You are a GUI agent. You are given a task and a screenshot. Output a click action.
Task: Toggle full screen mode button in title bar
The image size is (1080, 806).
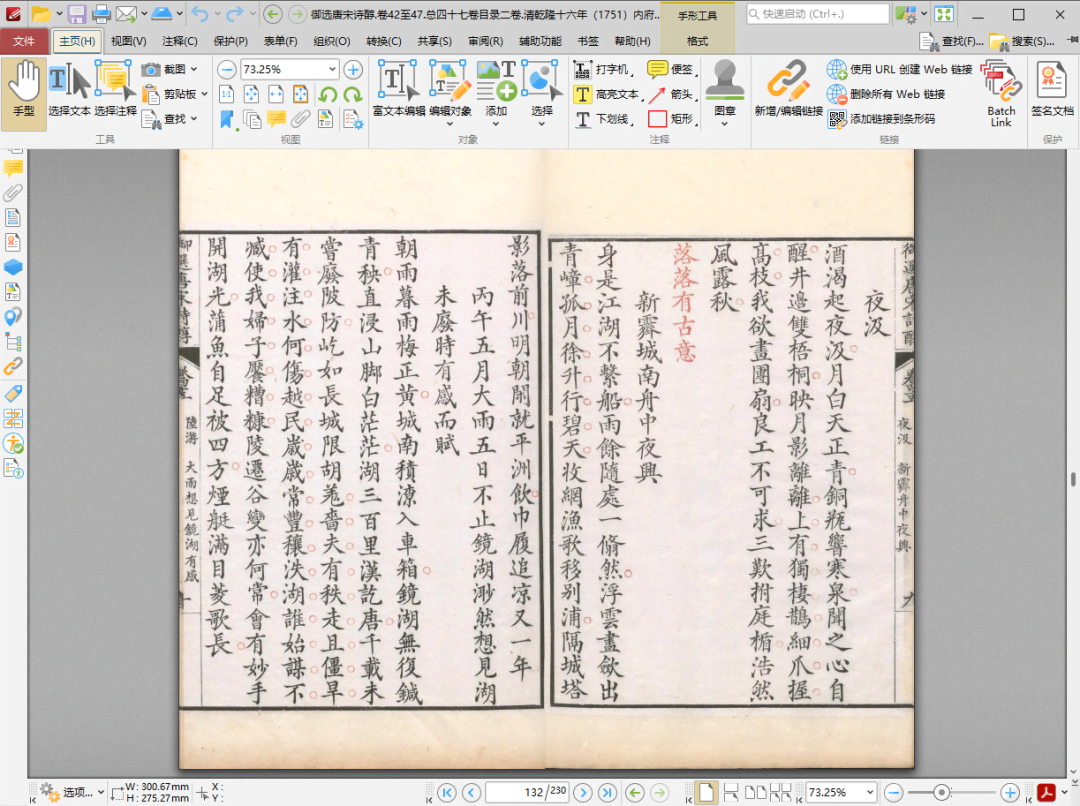tap(943, 14)
